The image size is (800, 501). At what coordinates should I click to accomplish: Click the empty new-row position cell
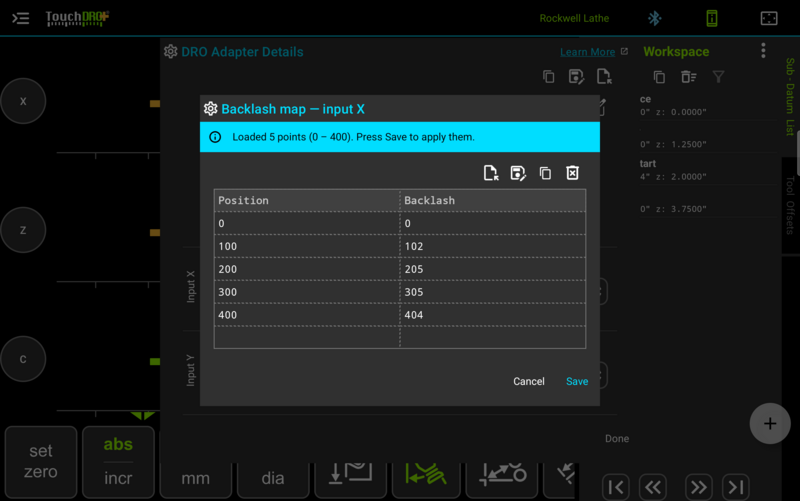point(307,337)
